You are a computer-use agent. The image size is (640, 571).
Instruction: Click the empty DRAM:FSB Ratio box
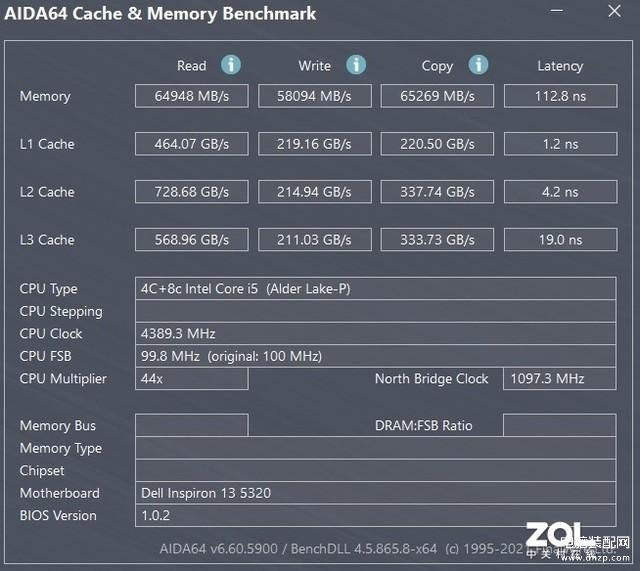560,425
